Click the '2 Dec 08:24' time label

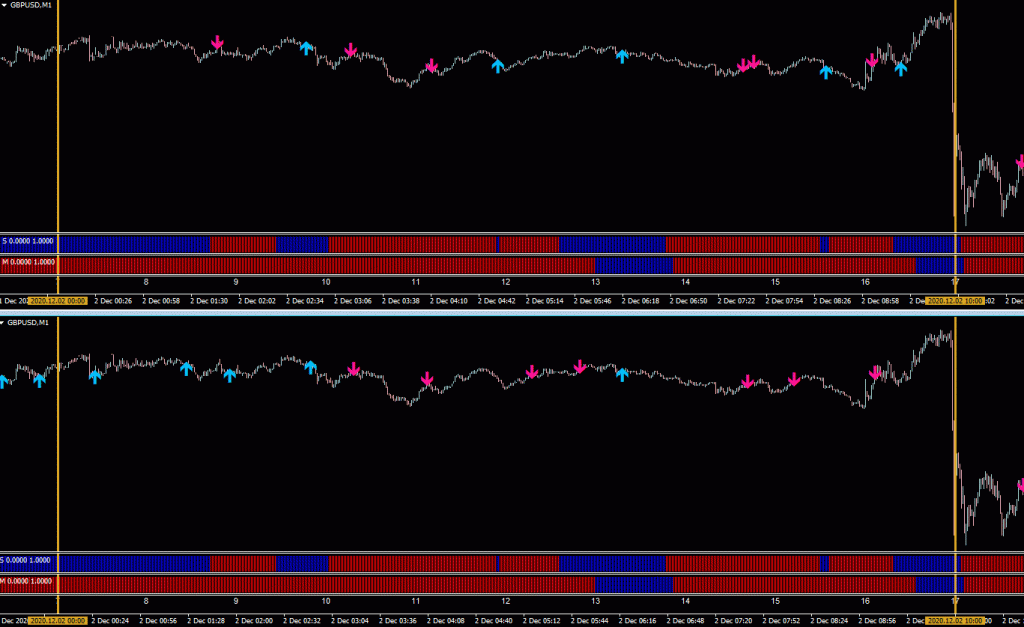pos(830,620)
